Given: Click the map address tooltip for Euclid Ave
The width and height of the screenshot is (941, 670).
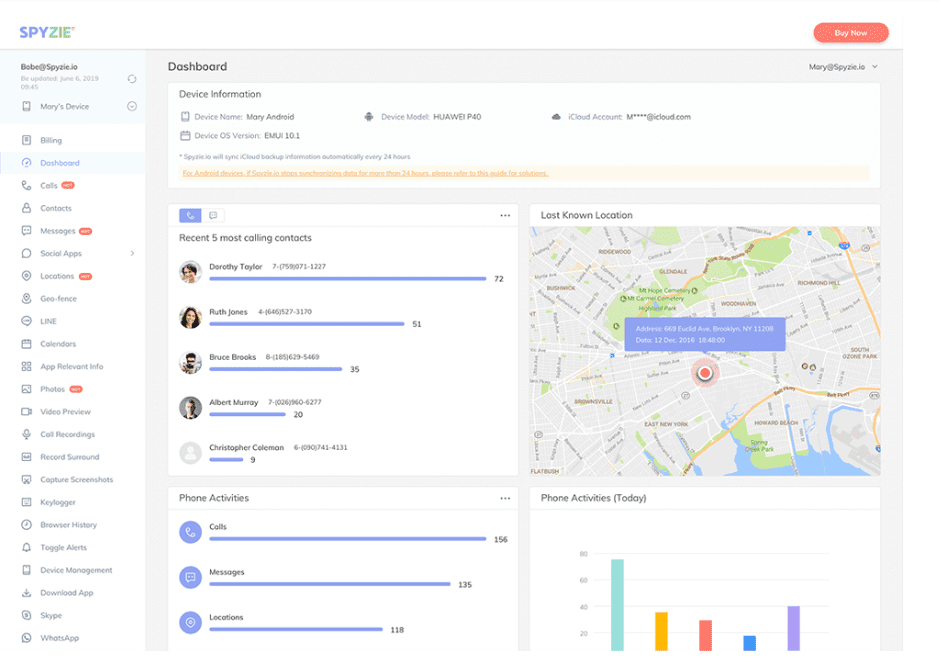Looking at the screenshot, I should 705,334.
